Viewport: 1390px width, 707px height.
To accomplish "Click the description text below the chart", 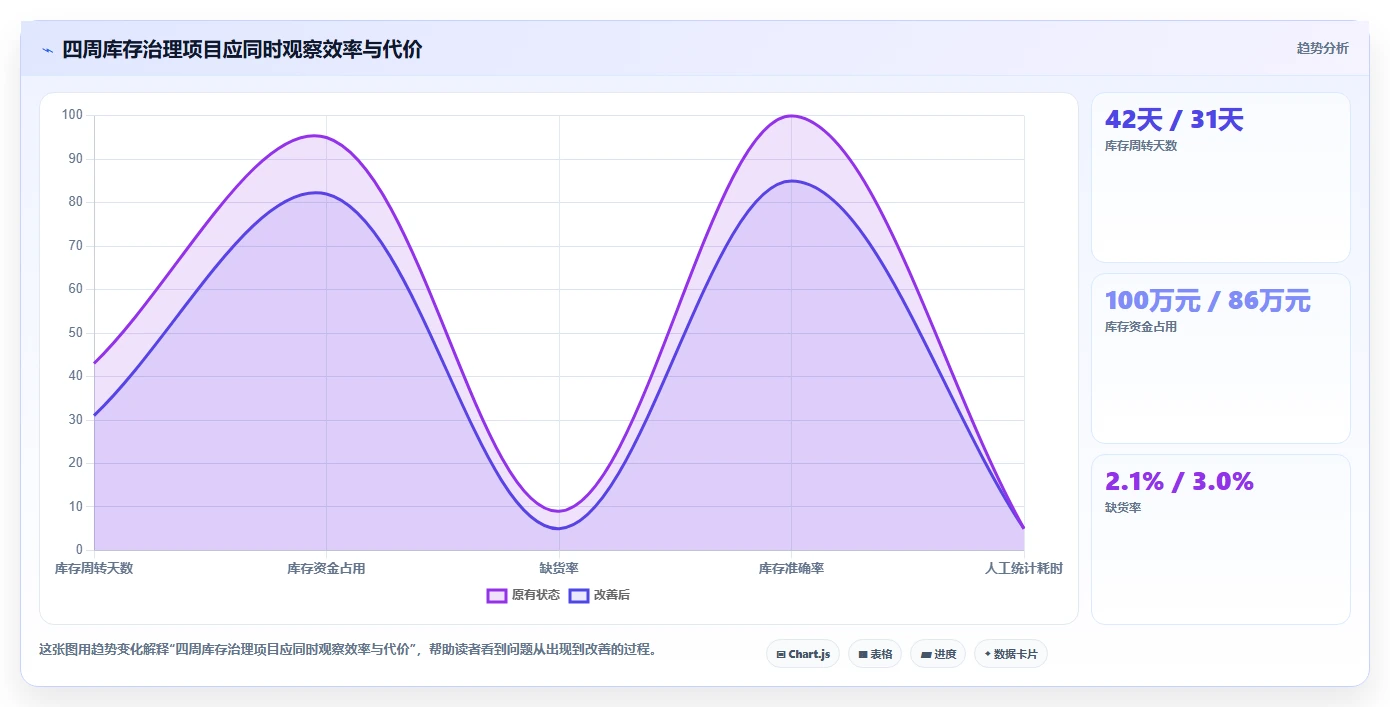I will (x=349, y=649).
